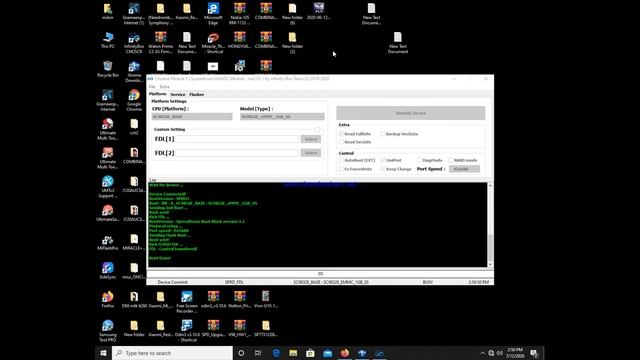Enable the AutoBoot (EXT) checkbox
640x360 pixels.
(x=341, y=160)
